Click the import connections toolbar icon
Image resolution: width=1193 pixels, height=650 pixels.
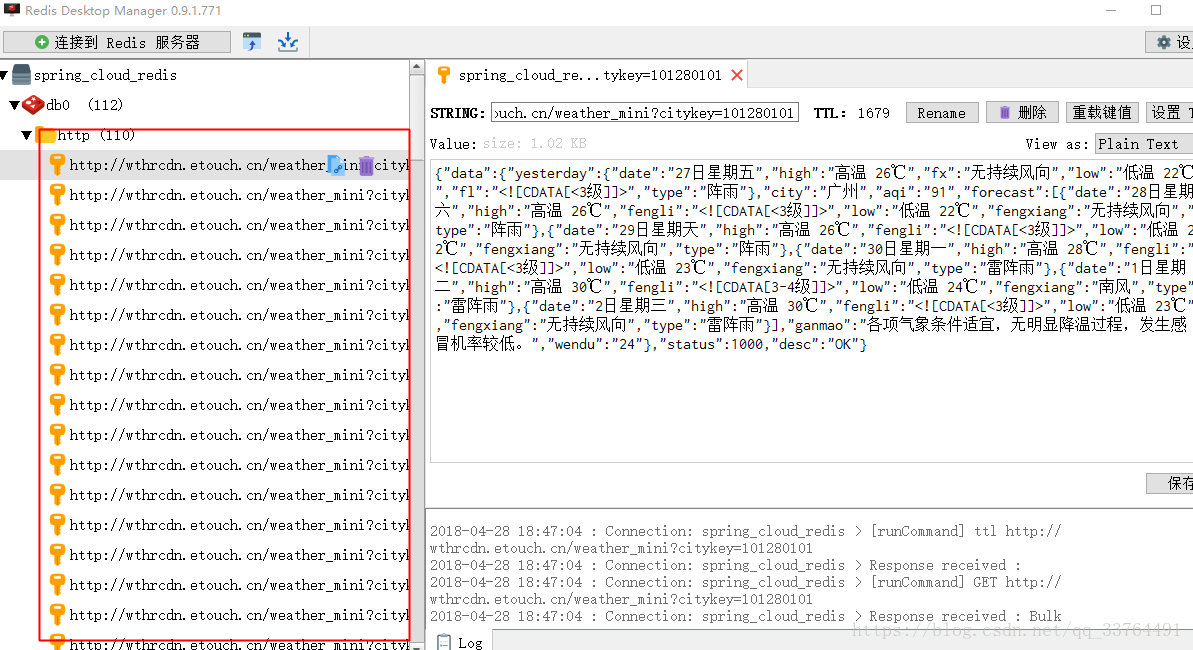point(252,42)
